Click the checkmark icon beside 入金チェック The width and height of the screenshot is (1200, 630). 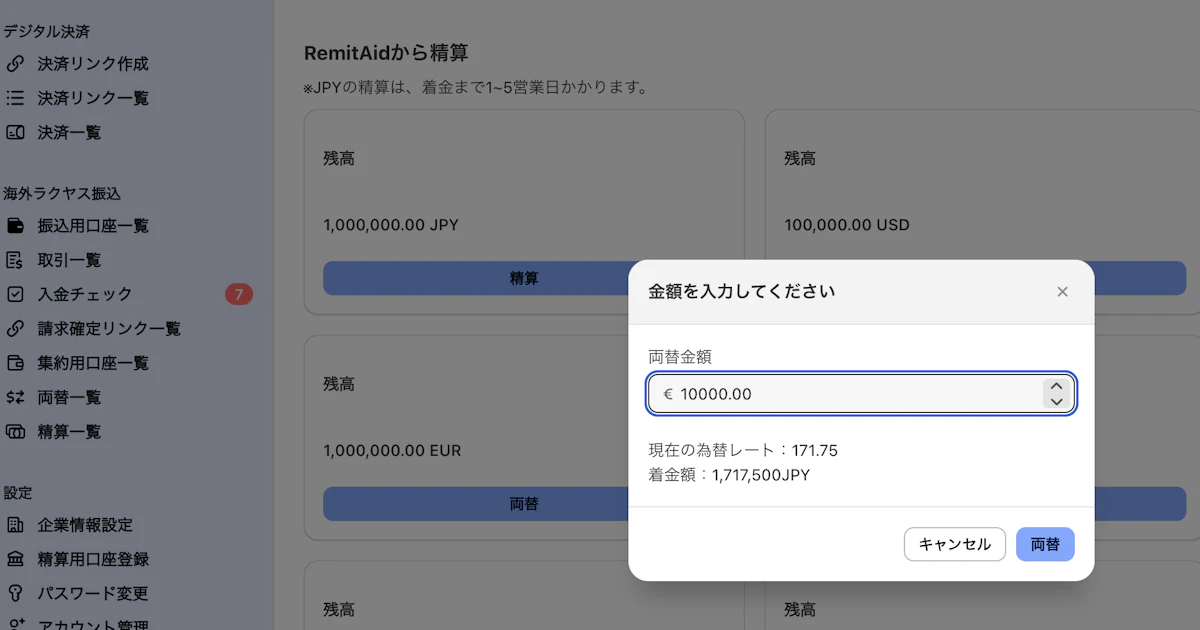[x=15, y=294]
